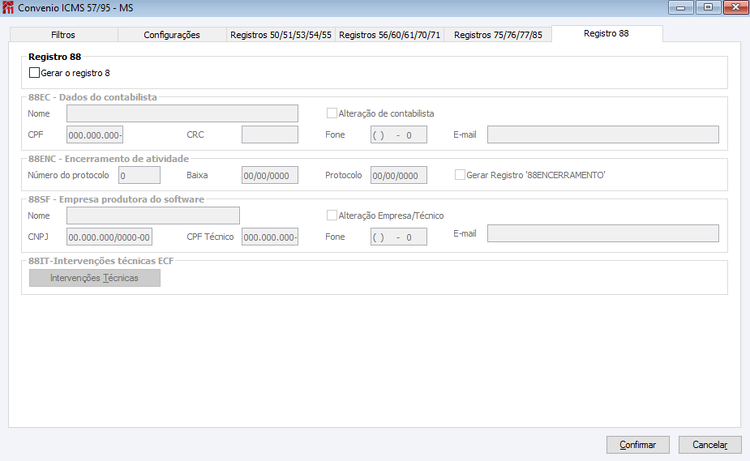Click the '88IT-Intervenções técnicas ECF' heading
Viewport: 750px width, 461px height.
click(x=101, y=261)
